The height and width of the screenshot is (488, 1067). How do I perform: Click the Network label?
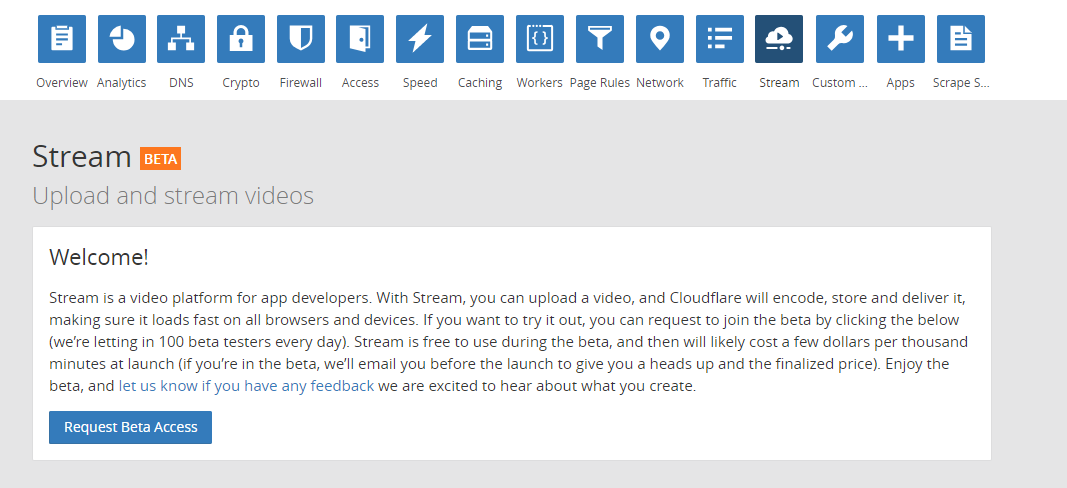pos(659,83)
